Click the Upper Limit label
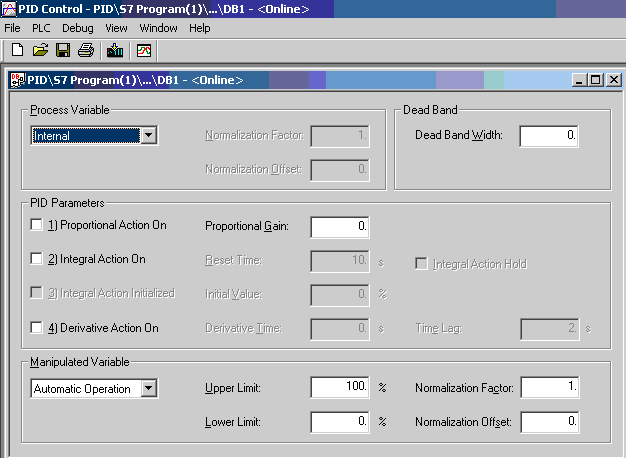The width and height of the screenshot is (626, 458). coord(233,388)
